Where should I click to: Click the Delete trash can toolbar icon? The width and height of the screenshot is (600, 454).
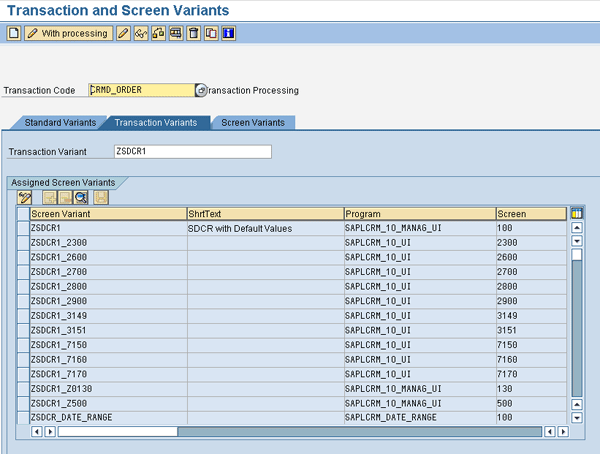pos(194,33)
